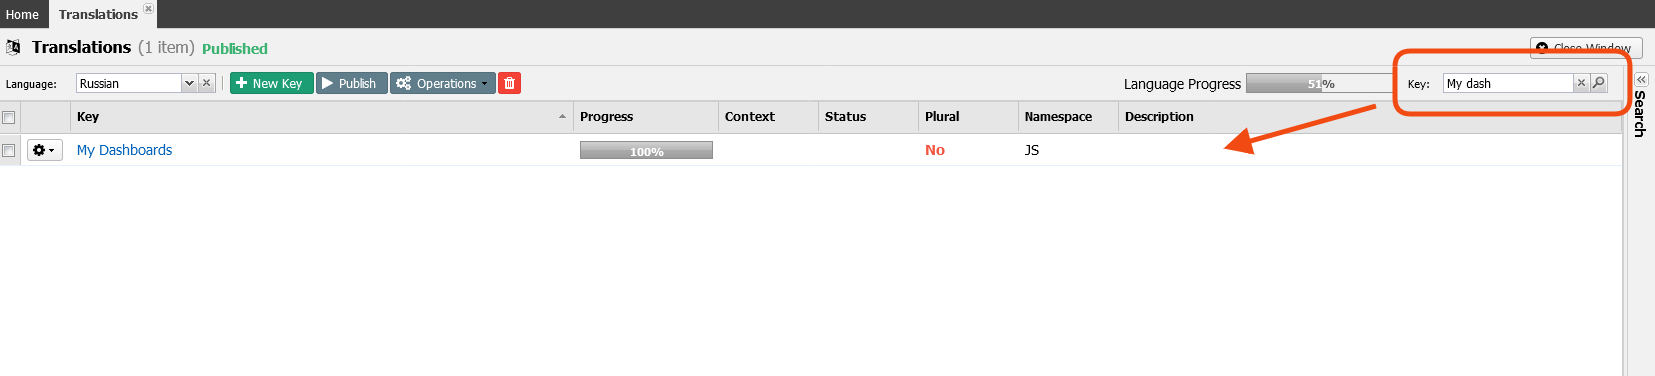Viewport: 1655px width, 376px height.
Task: Click the Translations header icon
Action: (13, 47)
